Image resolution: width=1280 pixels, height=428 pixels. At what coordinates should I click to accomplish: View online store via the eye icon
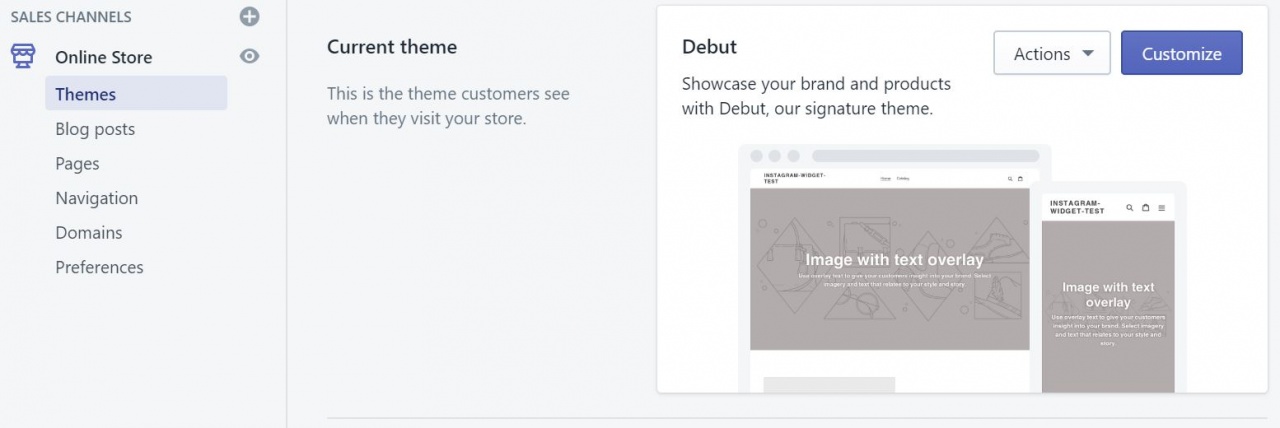(x=250, y=56)
